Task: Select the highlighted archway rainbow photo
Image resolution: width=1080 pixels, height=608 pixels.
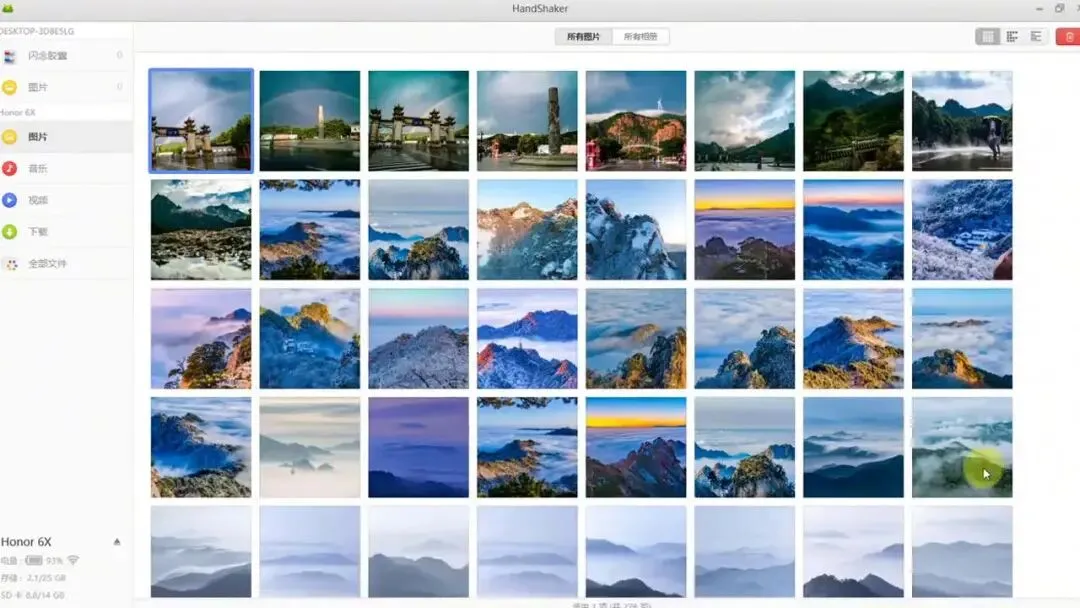Action: click(x=201, y=120)
